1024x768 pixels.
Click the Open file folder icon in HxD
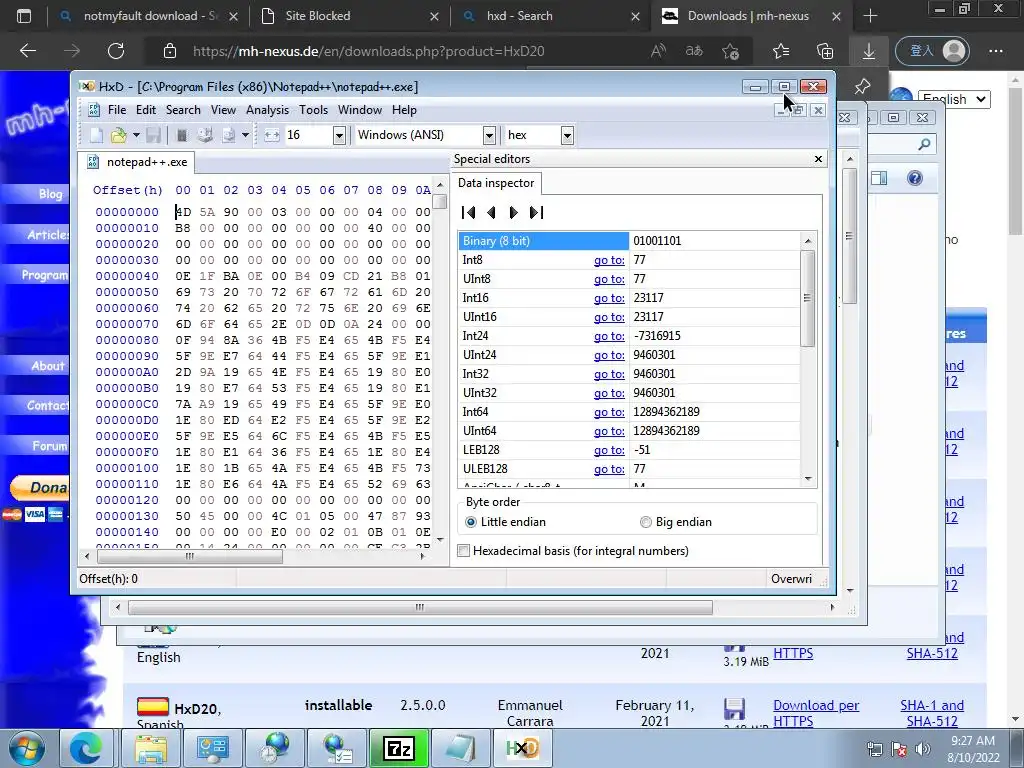pos(119,135)
